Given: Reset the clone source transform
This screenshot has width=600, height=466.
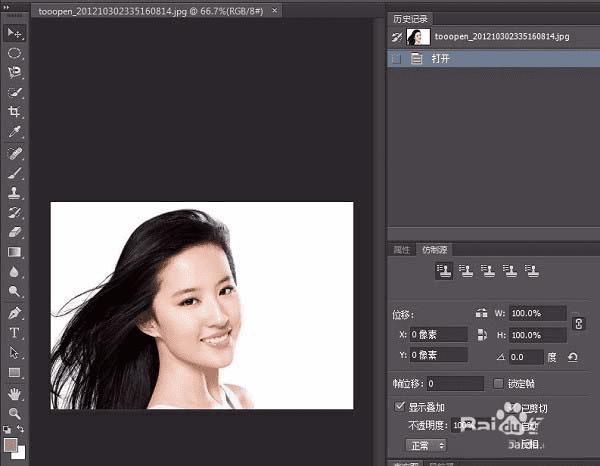Looking at the screenshot, I should [573, 356].
